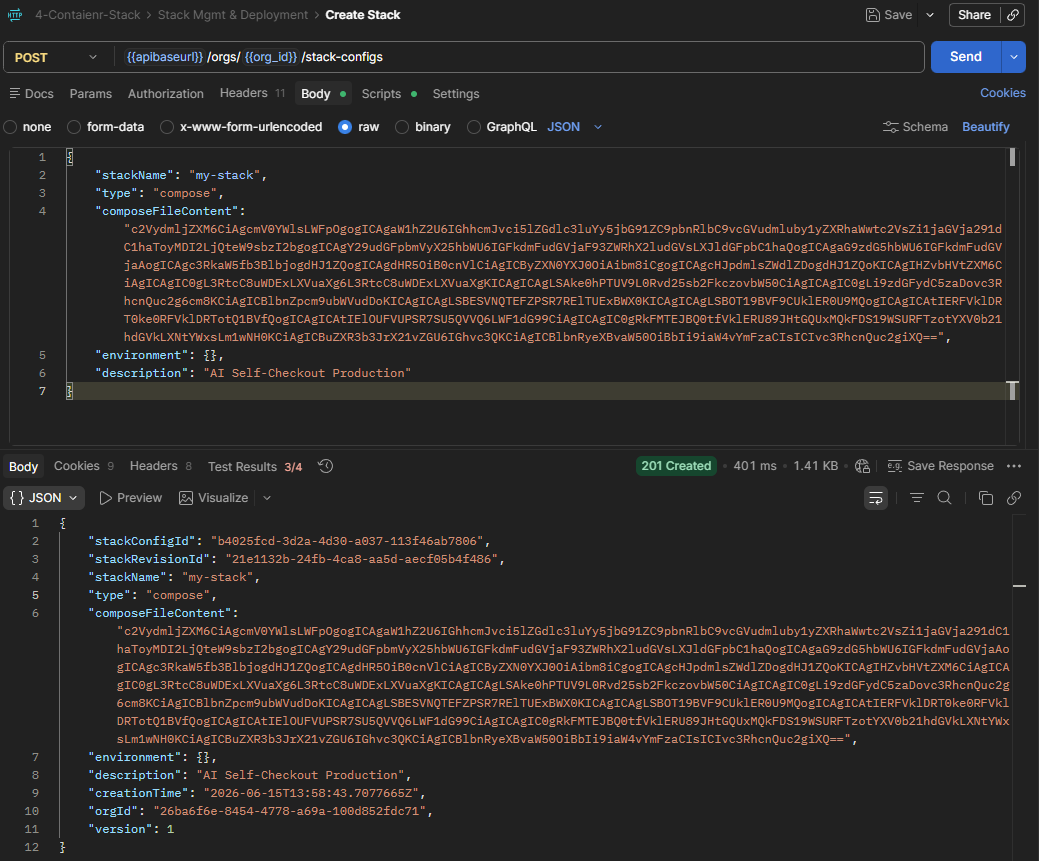Image resolution: width=1039 pixels, height=861 pixels.
Task: Click the Schema icon
Action: pyautogui.click(x=891, y=127)
